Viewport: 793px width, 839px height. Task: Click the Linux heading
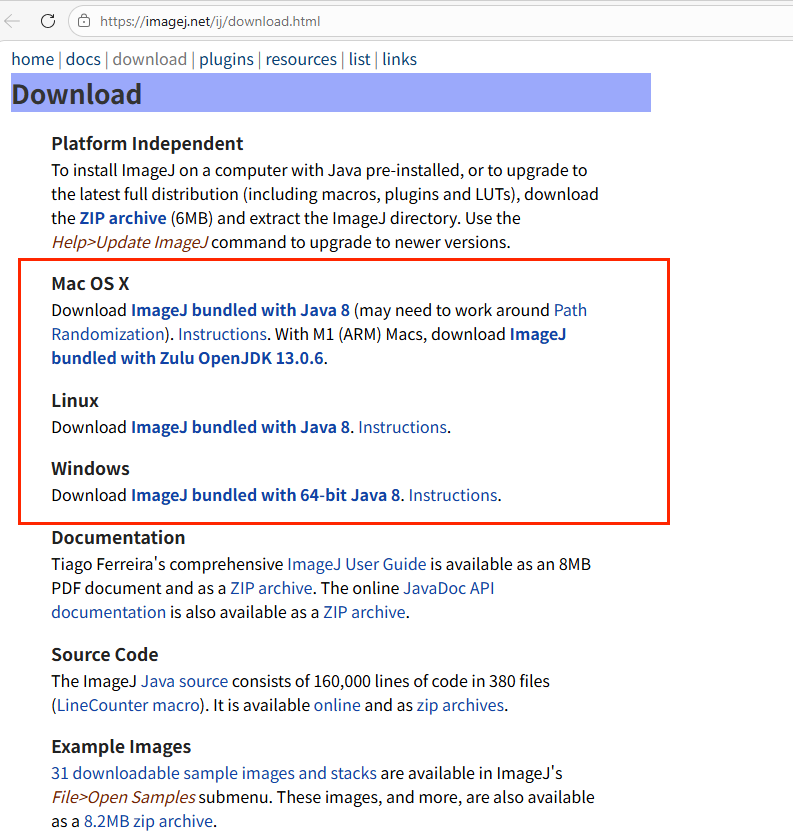(75, 401)
